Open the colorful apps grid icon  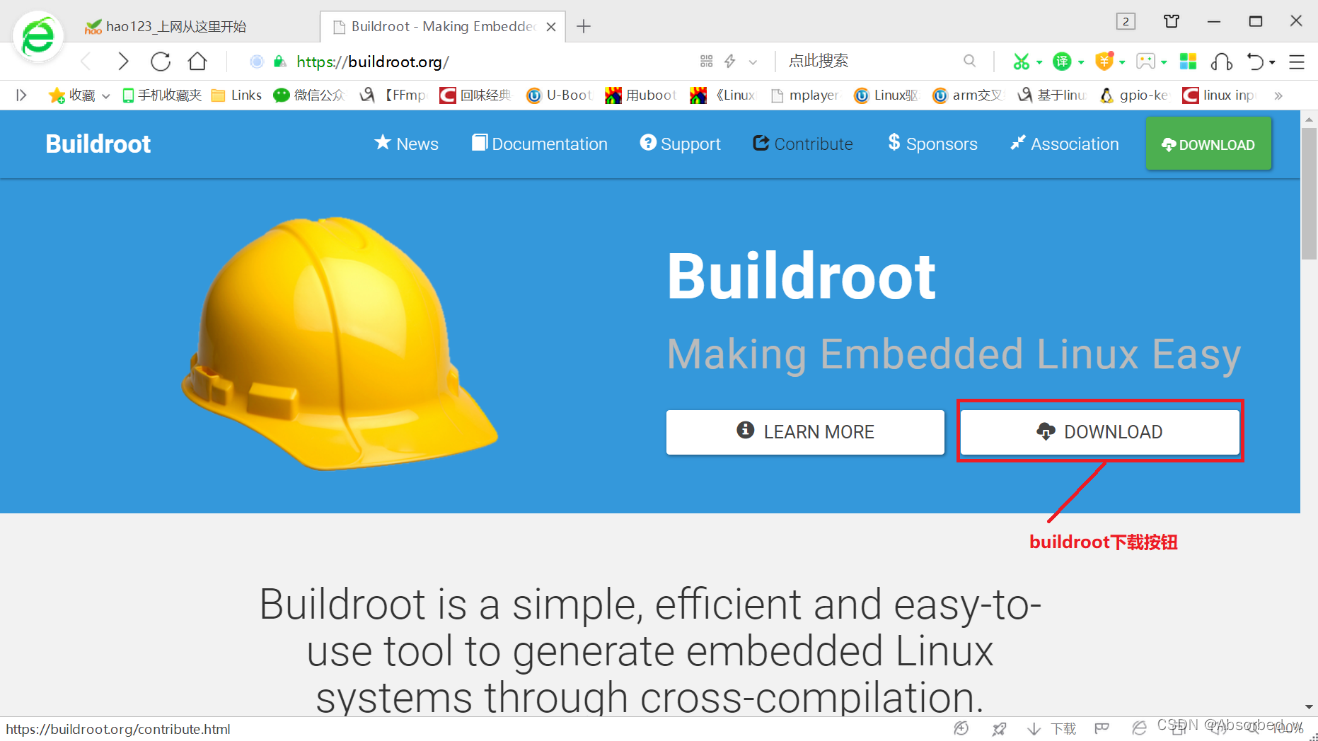pyautogui.click(x=1188, y=61)
